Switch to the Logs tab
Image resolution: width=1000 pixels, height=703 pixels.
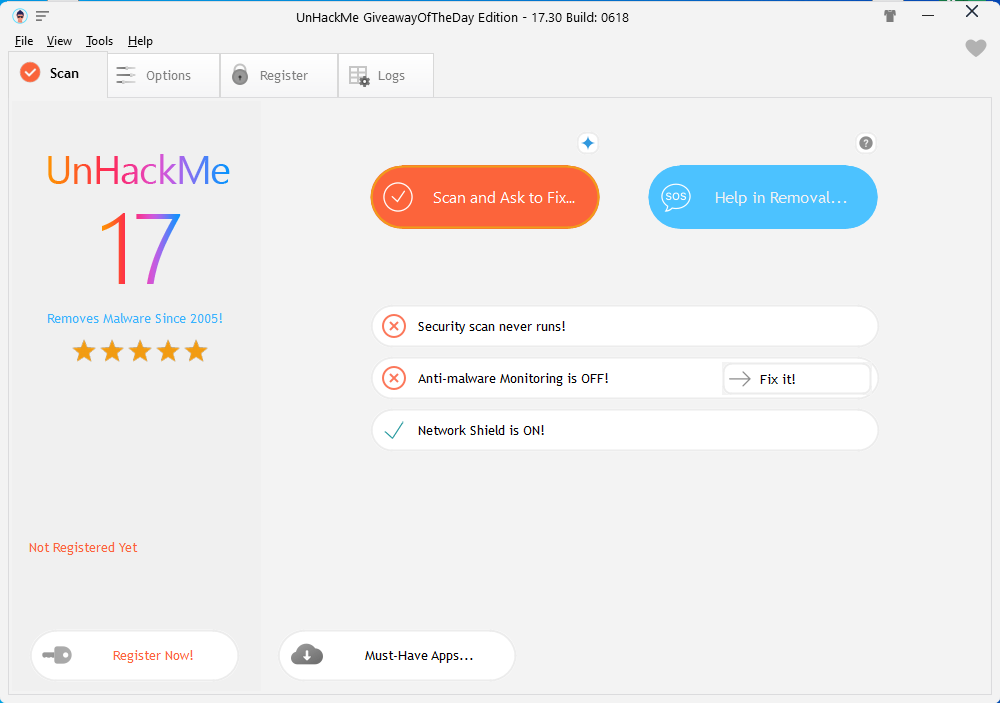[x=386, y=75]
